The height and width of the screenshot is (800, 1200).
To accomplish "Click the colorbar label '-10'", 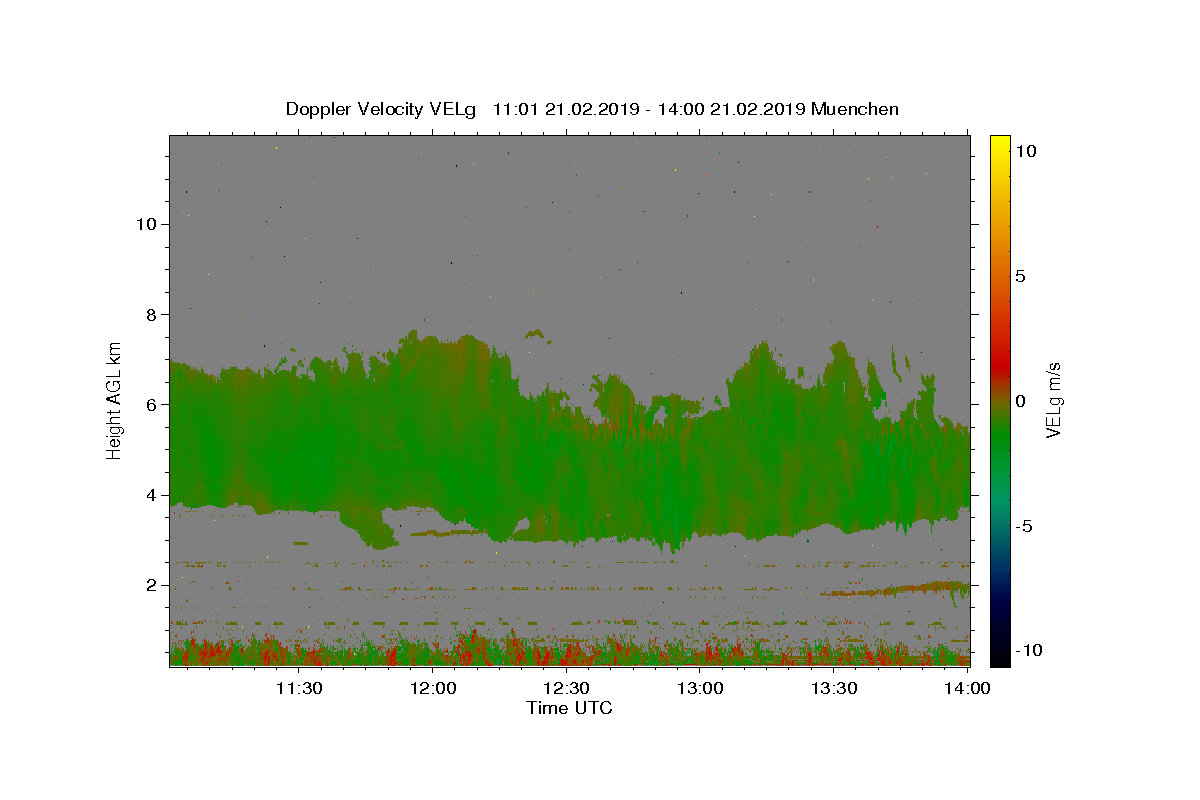I will click(x=1029, y=650).
